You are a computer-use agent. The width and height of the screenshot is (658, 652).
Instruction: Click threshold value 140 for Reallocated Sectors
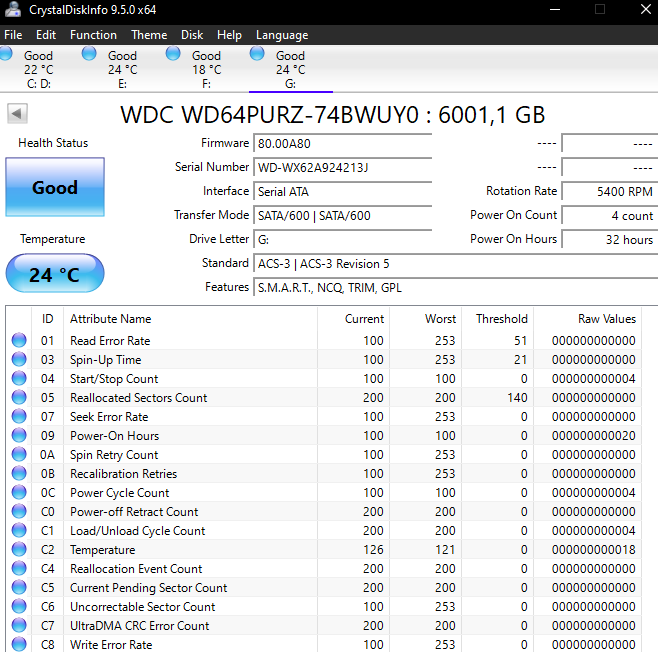point(517,397)
